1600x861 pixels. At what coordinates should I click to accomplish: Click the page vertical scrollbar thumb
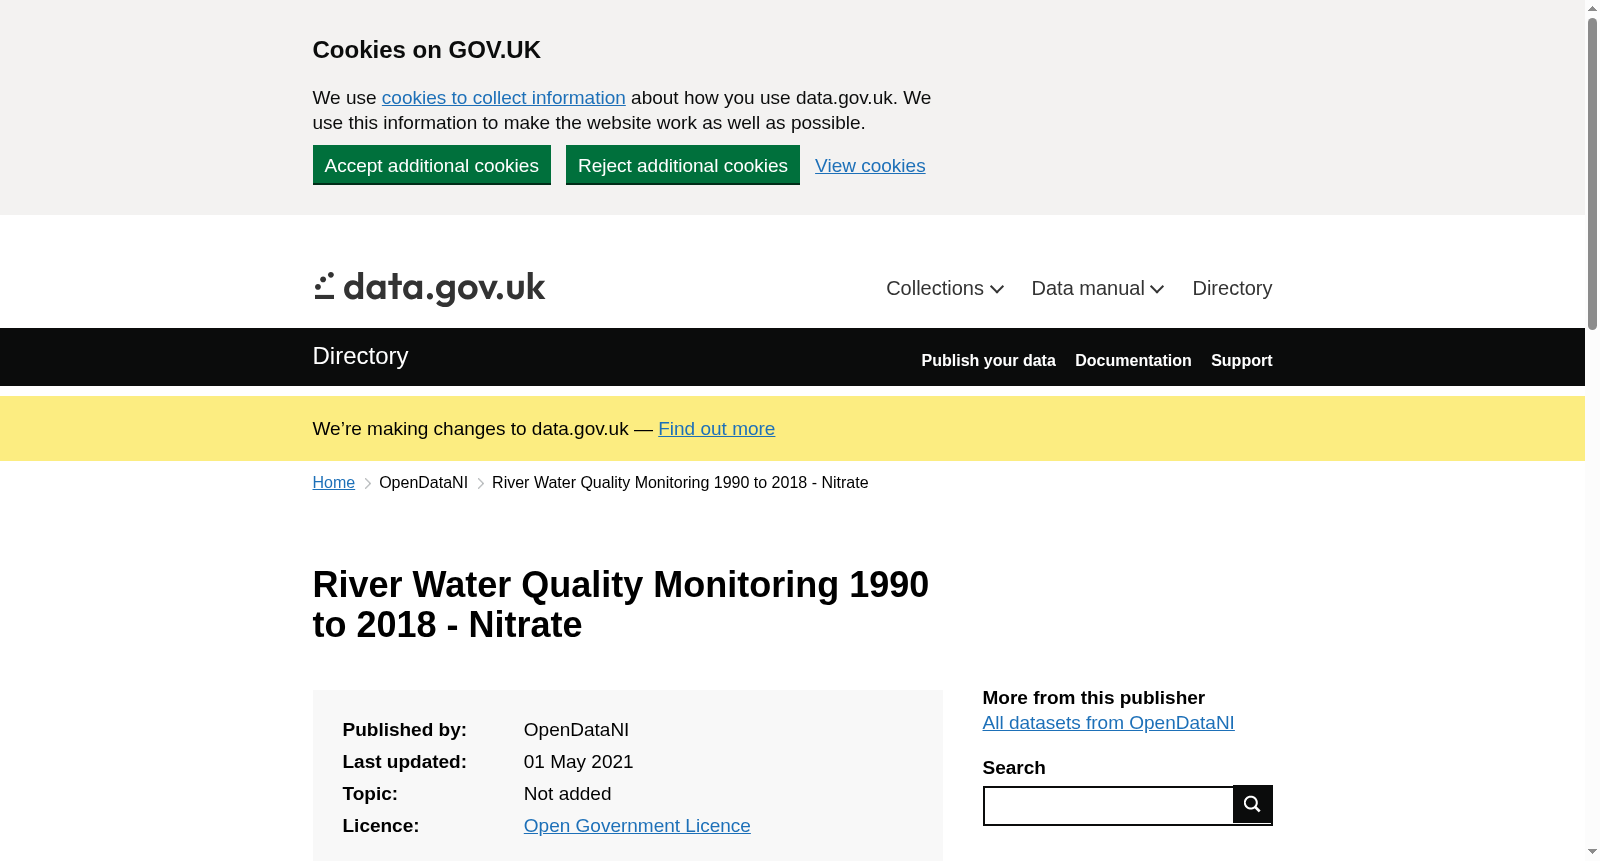(1592, 173)
